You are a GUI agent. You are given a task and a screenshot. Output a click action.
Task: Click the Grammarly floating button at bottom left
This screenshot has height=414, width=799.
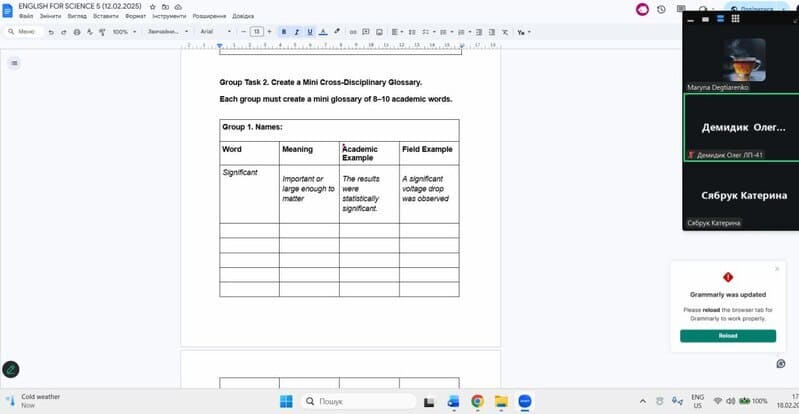coord(11,369)
